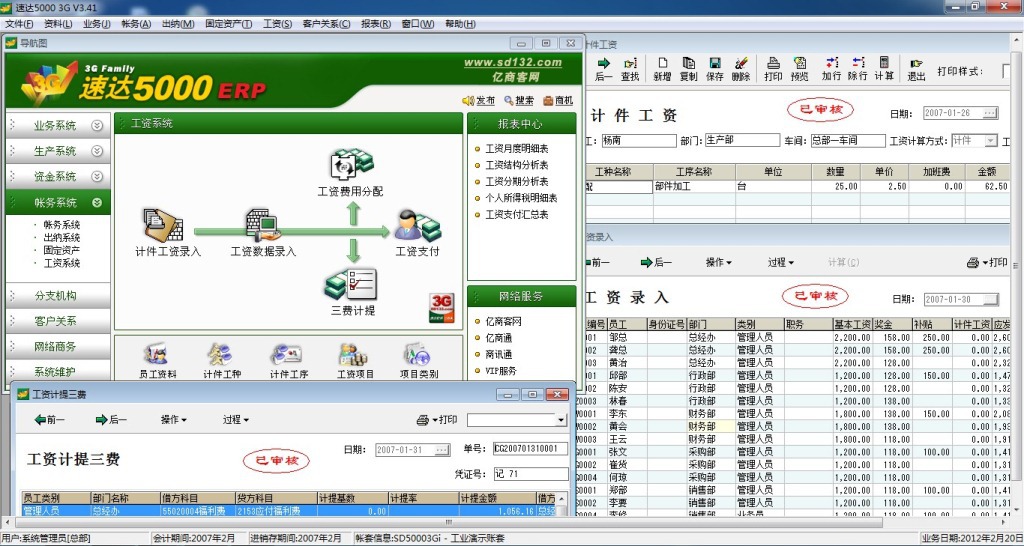Screen dimensions: 1024x546
Task: Open 工资支付汇总表 report link
Action: [x=517, y=214]
